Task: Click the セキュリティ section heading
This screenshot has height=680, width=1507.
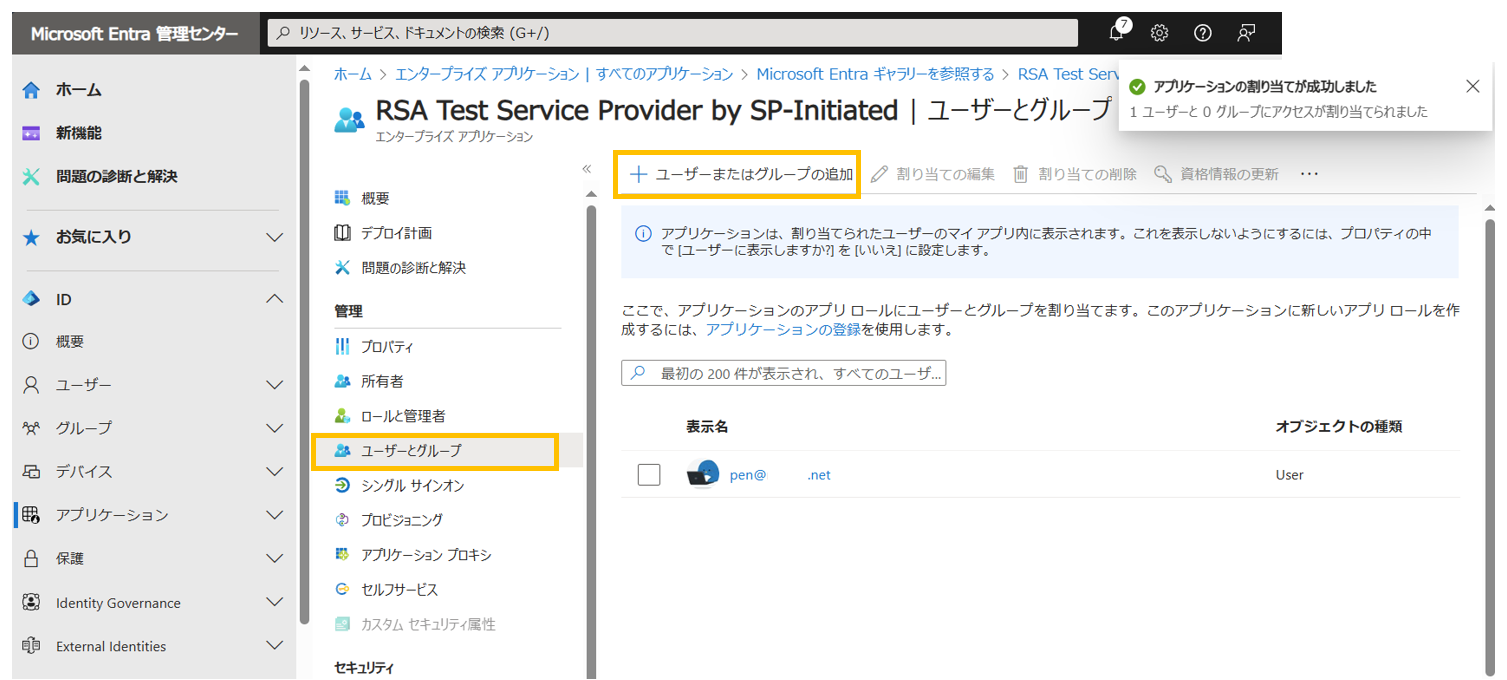Action: 363,667
